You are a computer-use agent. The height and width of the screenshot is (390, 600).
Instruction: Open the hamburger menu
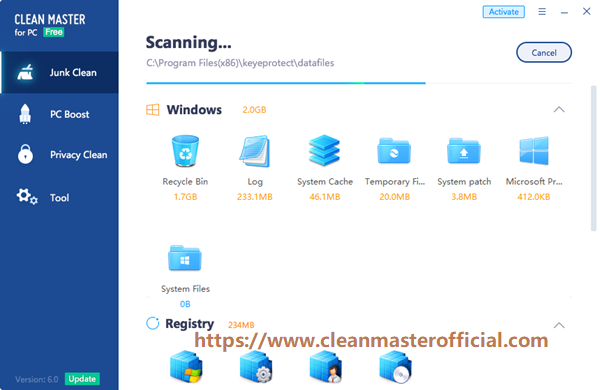pyautogui.click(x=542, y=11)
